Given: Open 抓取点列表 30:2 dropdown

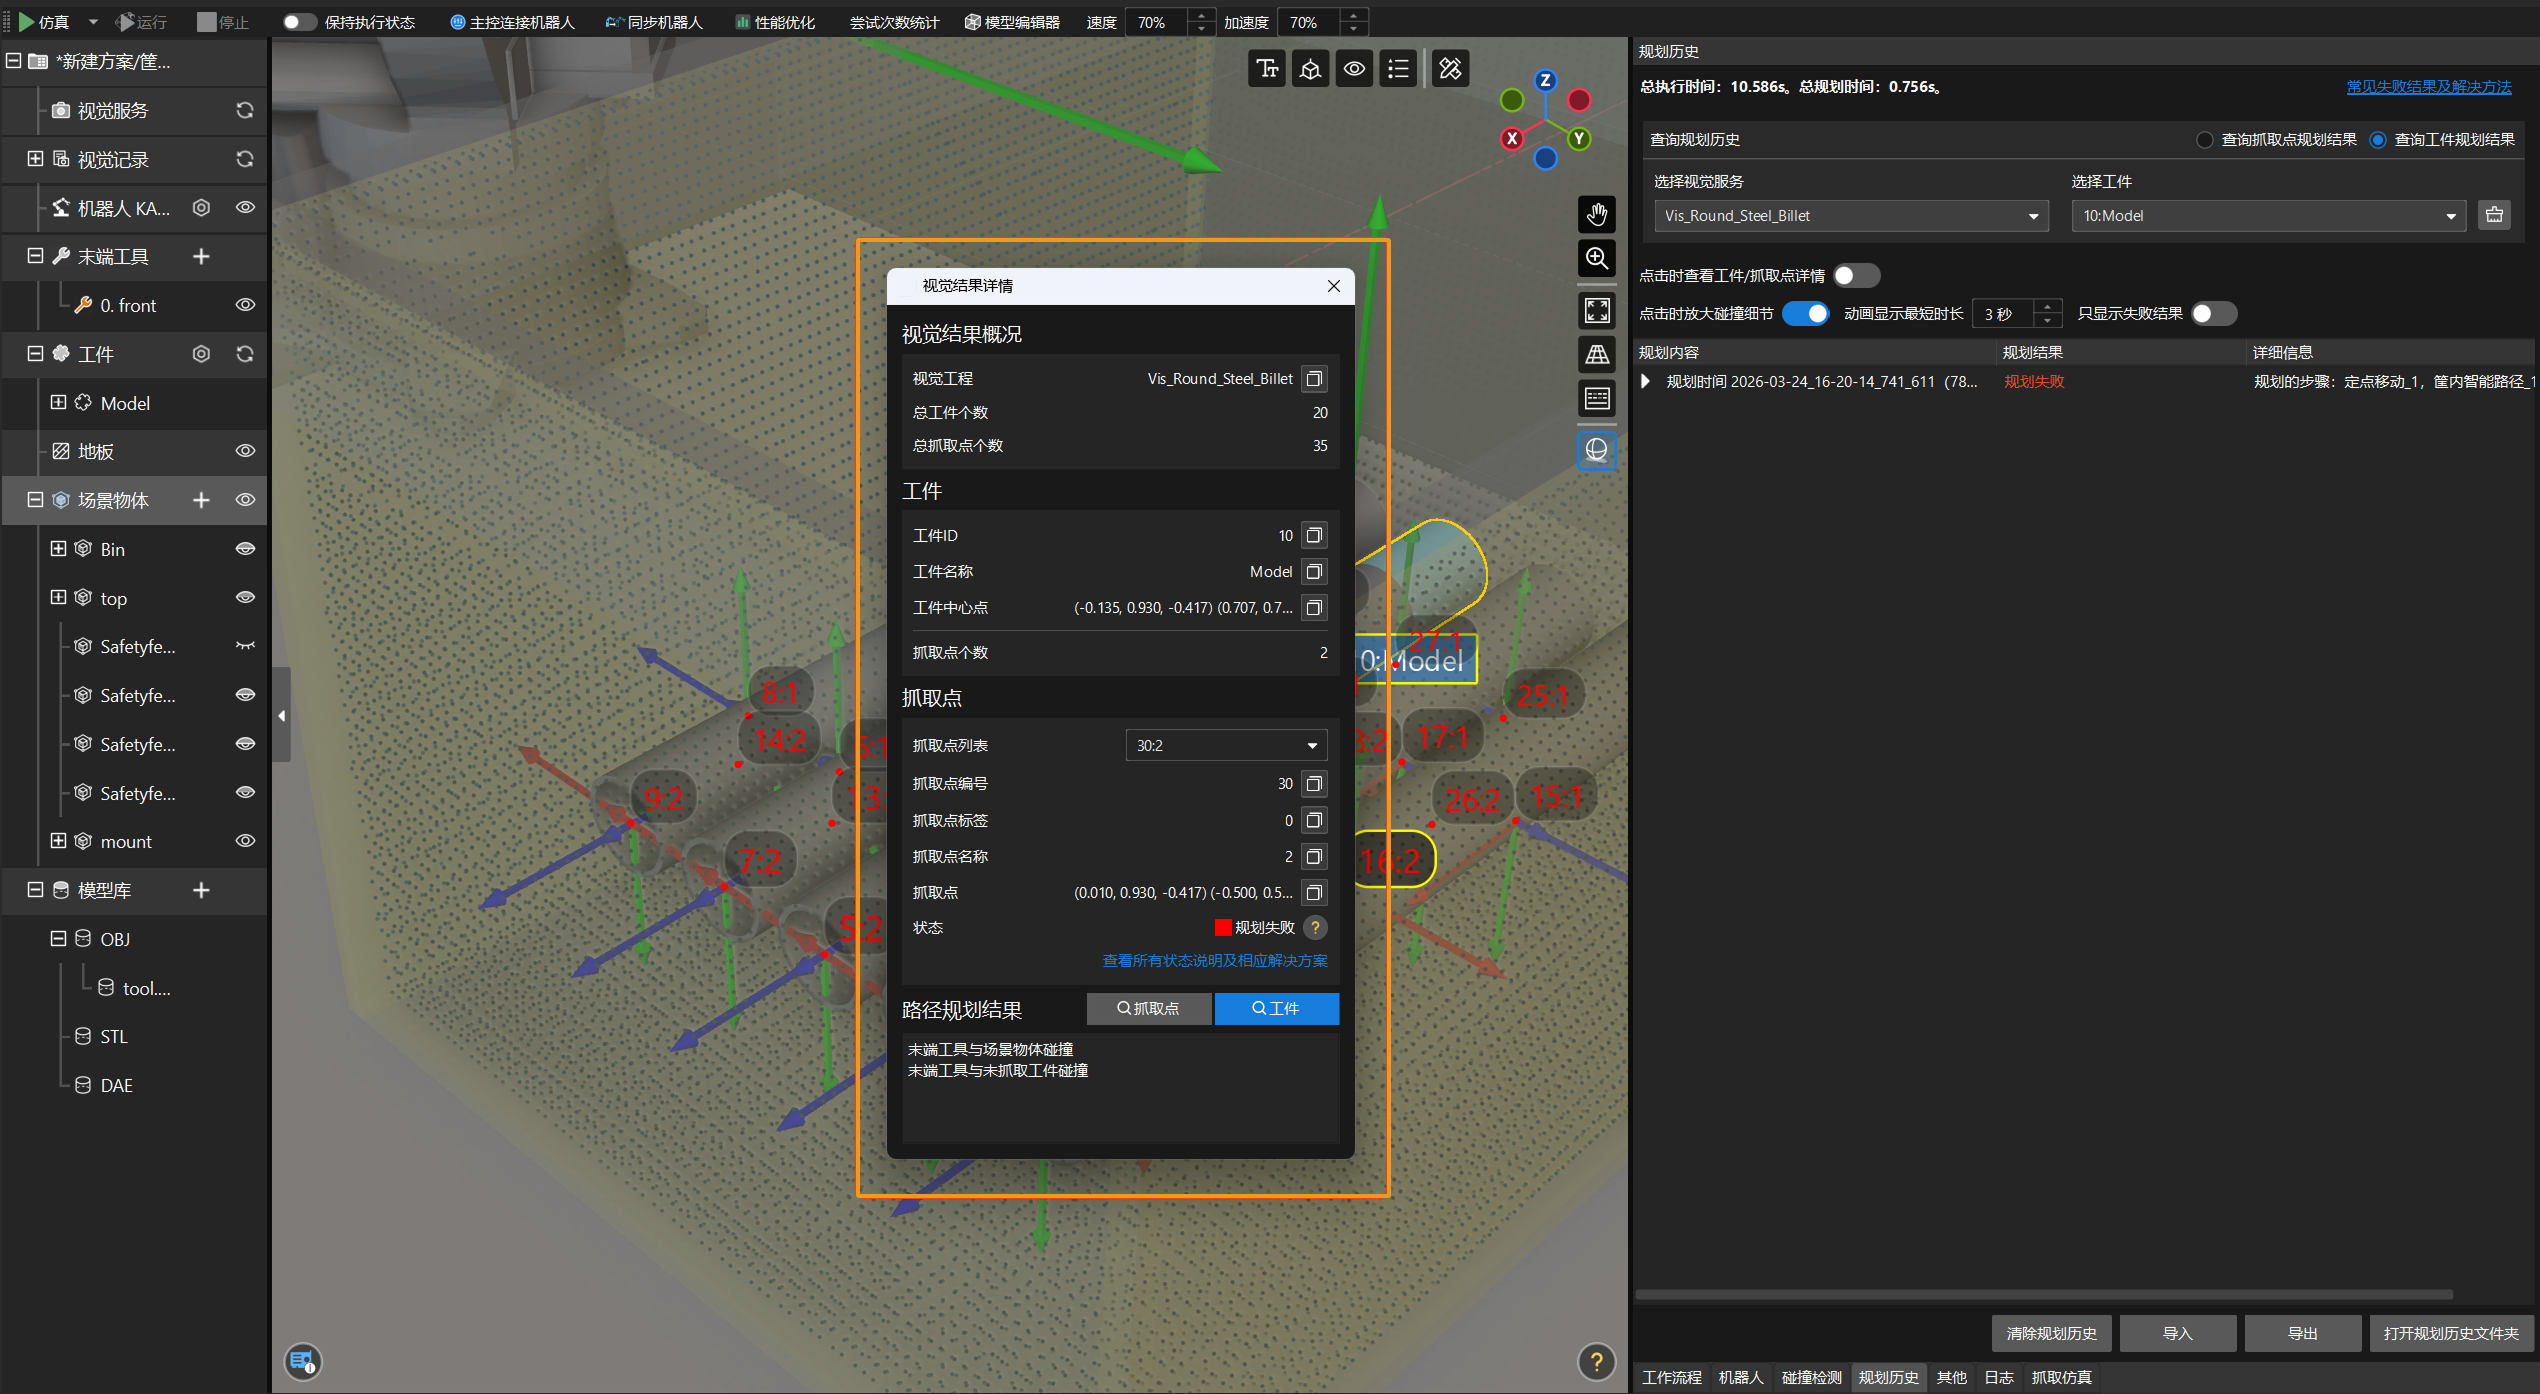Looking at the screenshot, I should point(1226,746).
